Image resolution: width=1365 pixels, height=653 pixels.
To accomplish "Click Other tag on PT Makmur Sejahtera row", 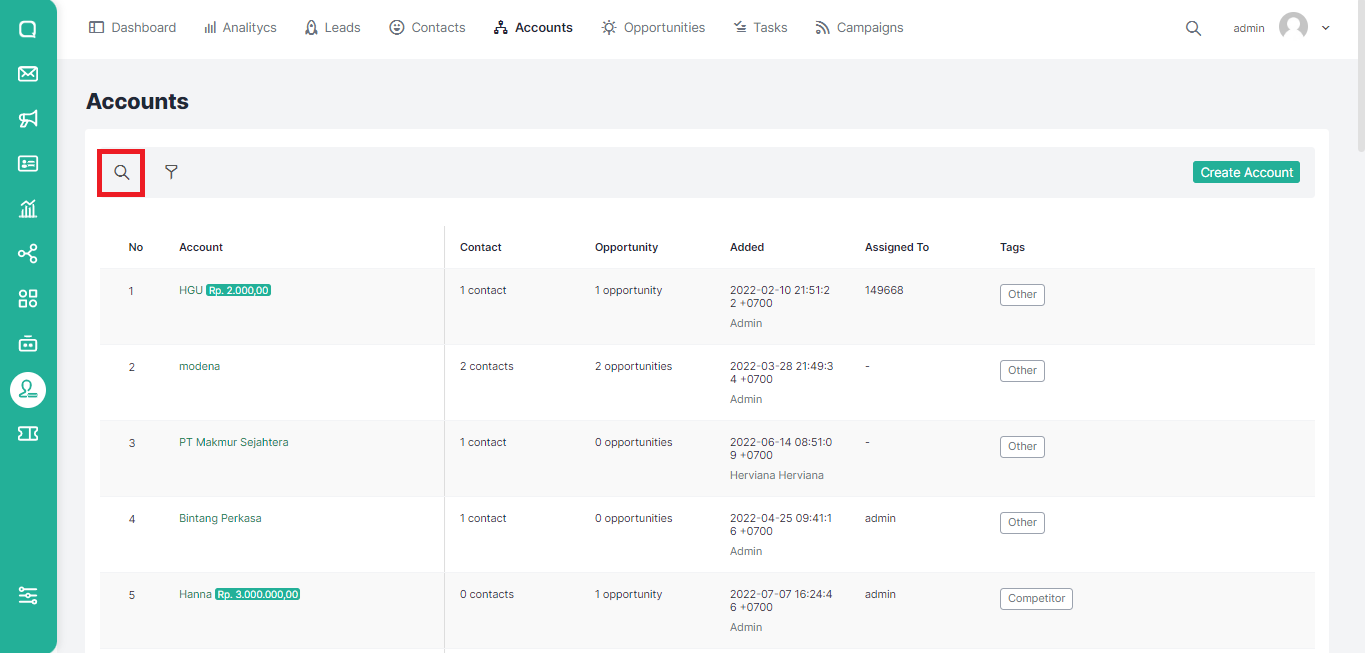I will pyautogui.click(x=1022, y=447).
